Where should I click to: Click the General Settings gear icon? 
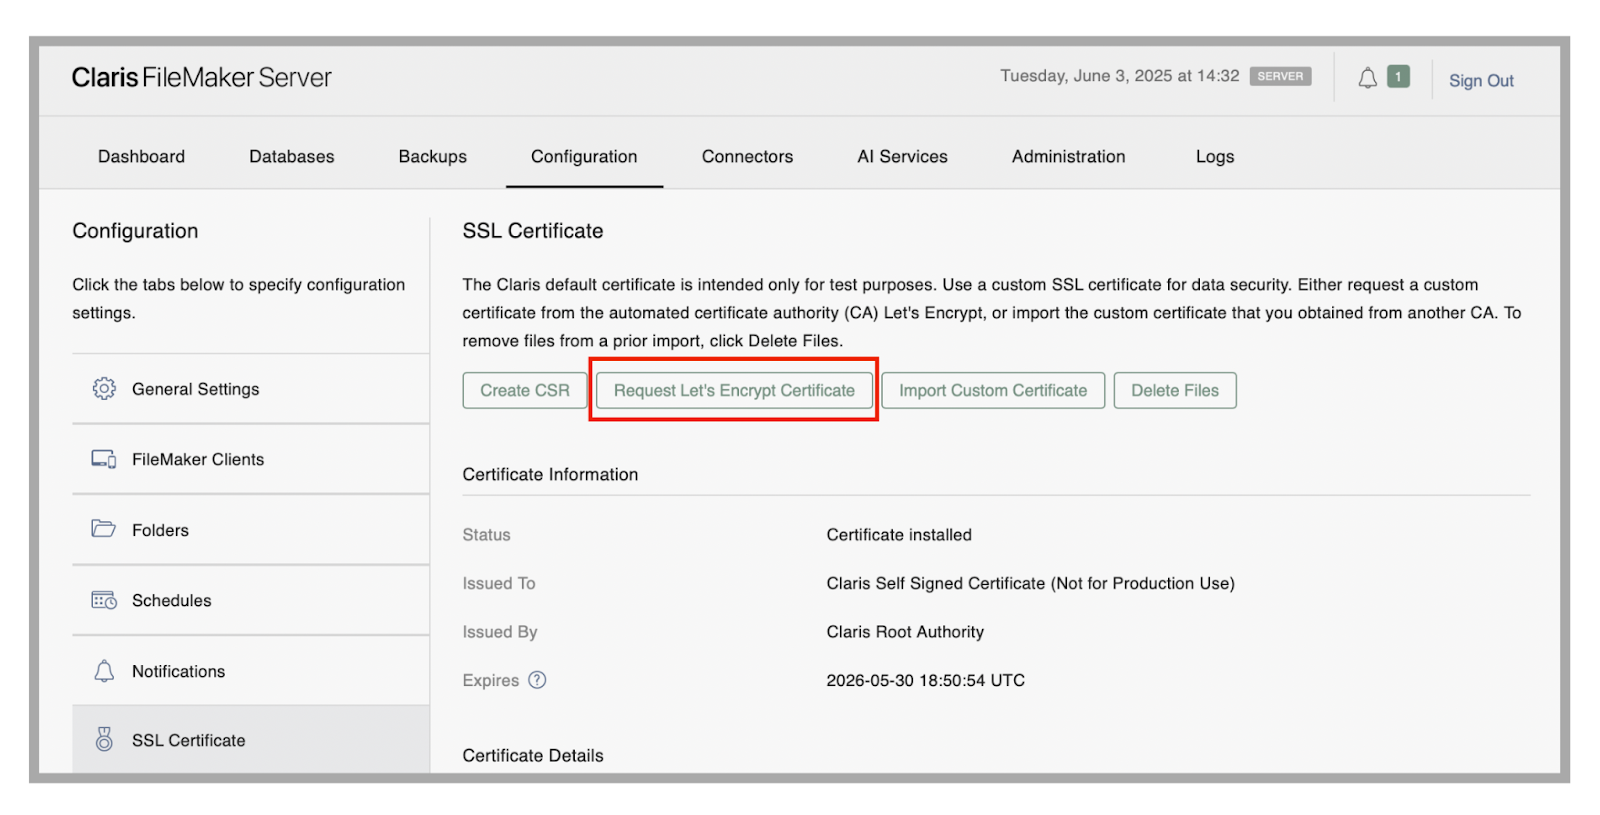pos(104,389)
